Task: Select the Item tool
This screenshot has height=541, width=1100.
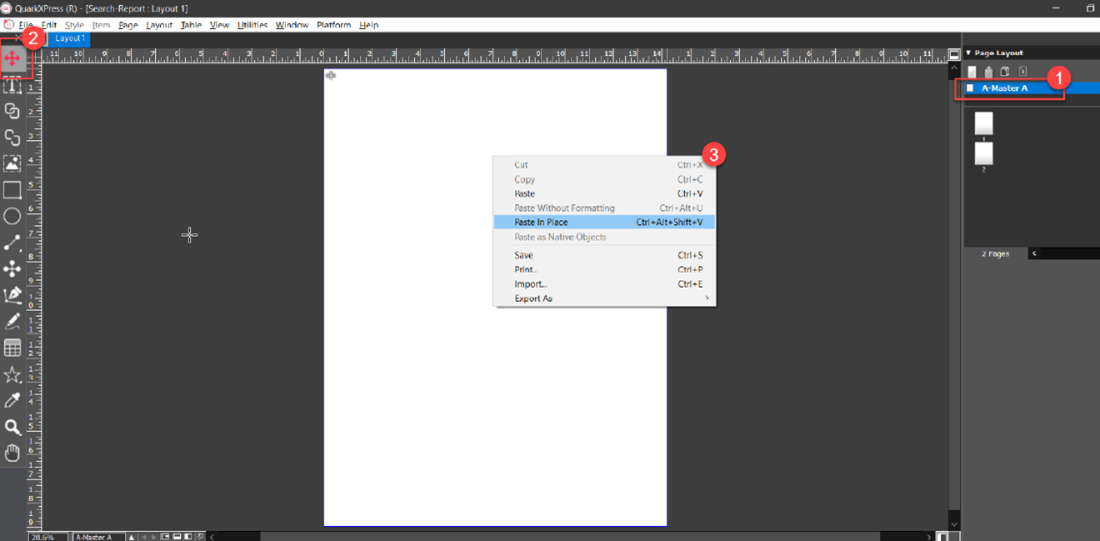Action: click(12, 59)
